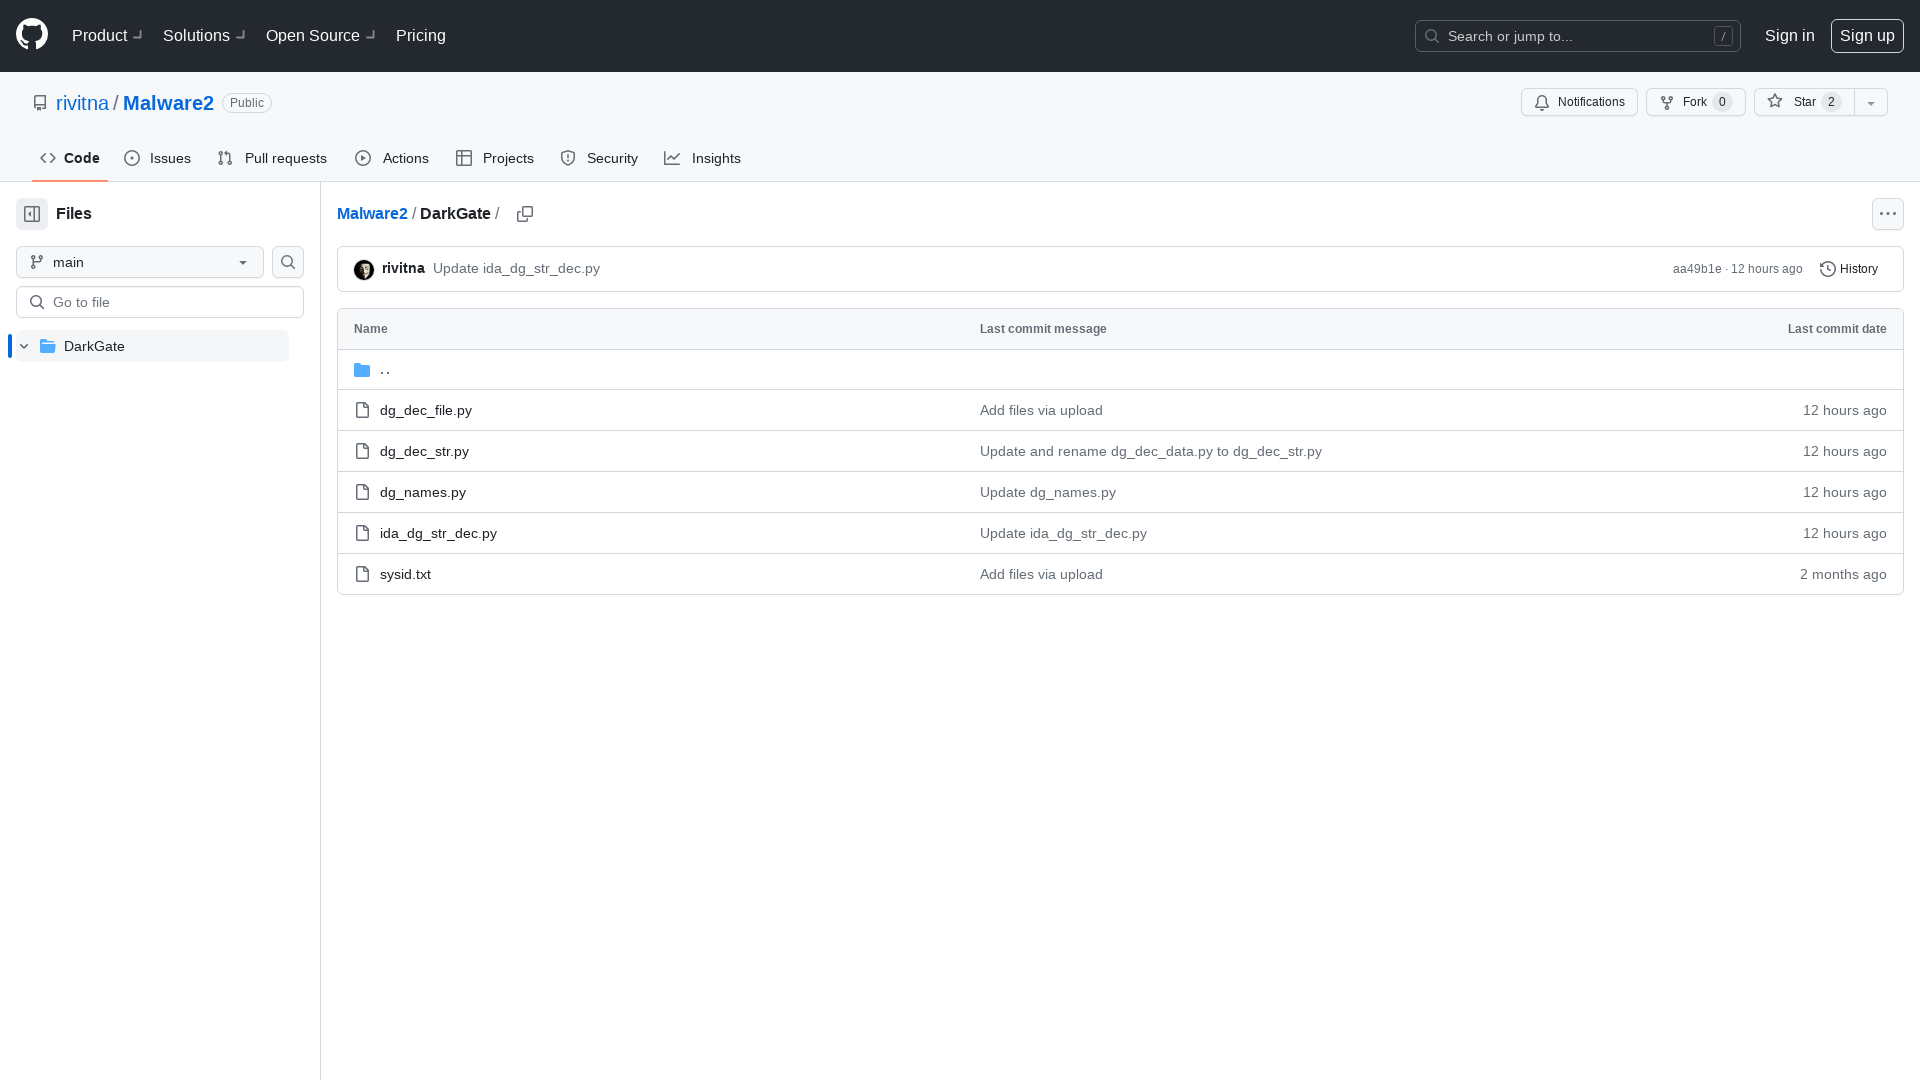
Task: Click Go to file search box
Action: 160,302
